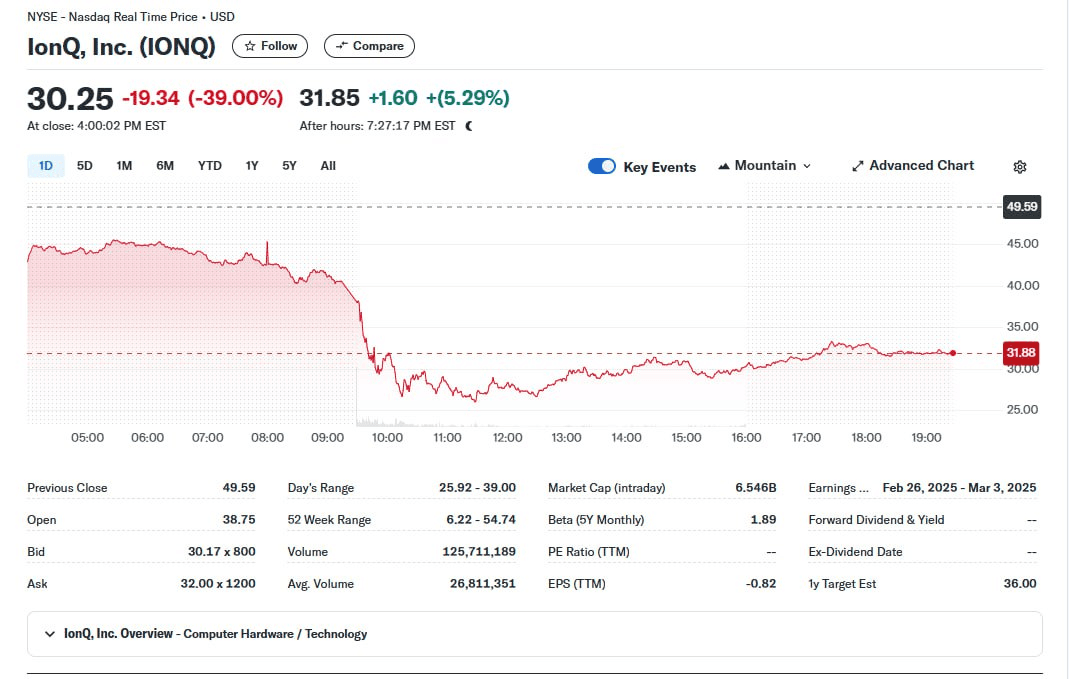Follow IonQ with the Follow button
The image size is (1069, 679).
pos(270,46)
